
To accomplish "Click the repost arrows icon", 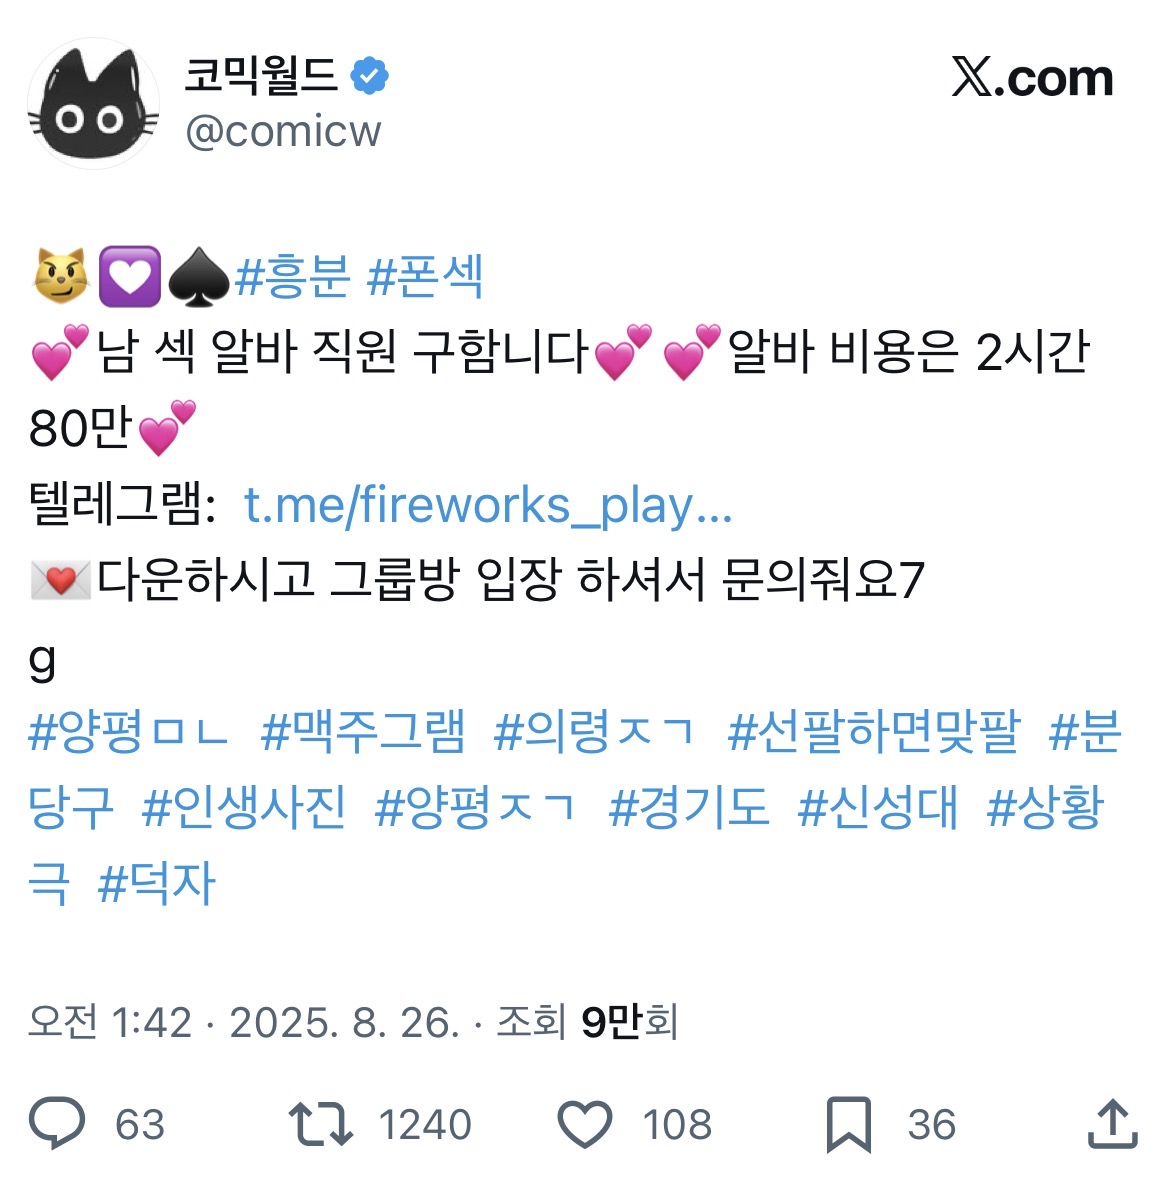I will (x=321, y=1123).
